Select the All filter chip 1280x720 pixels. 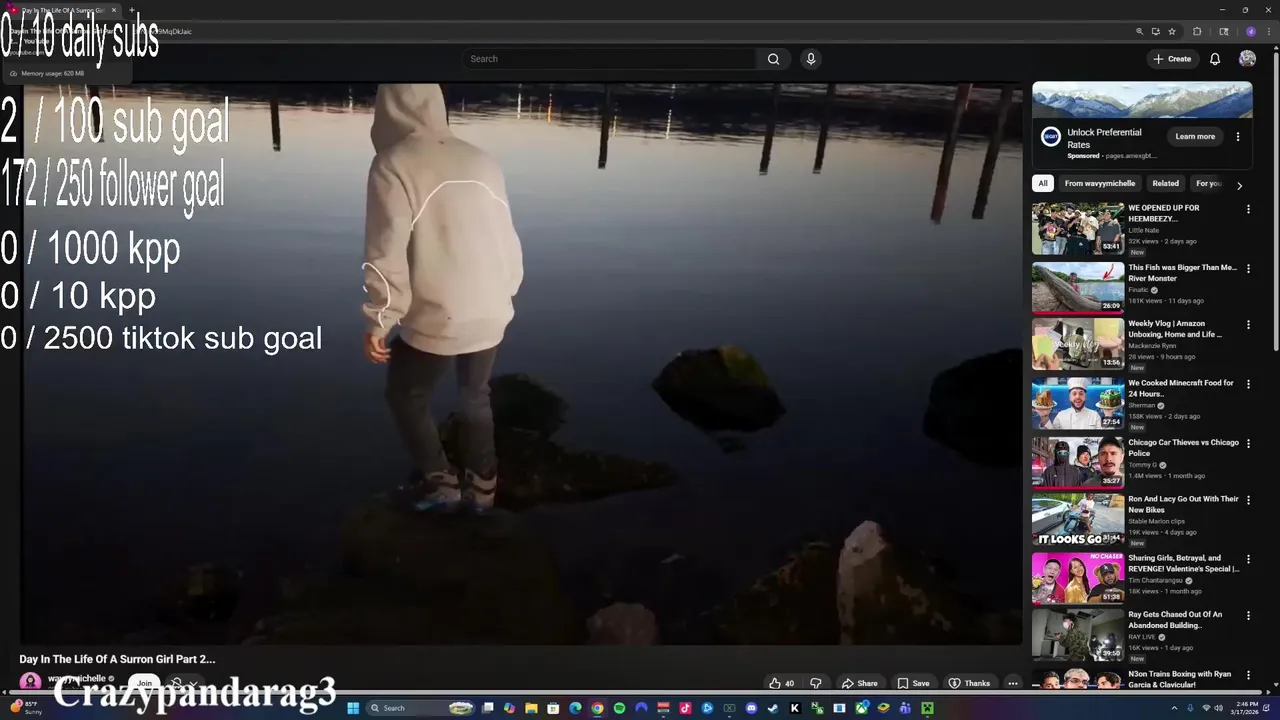[1042, 183]
